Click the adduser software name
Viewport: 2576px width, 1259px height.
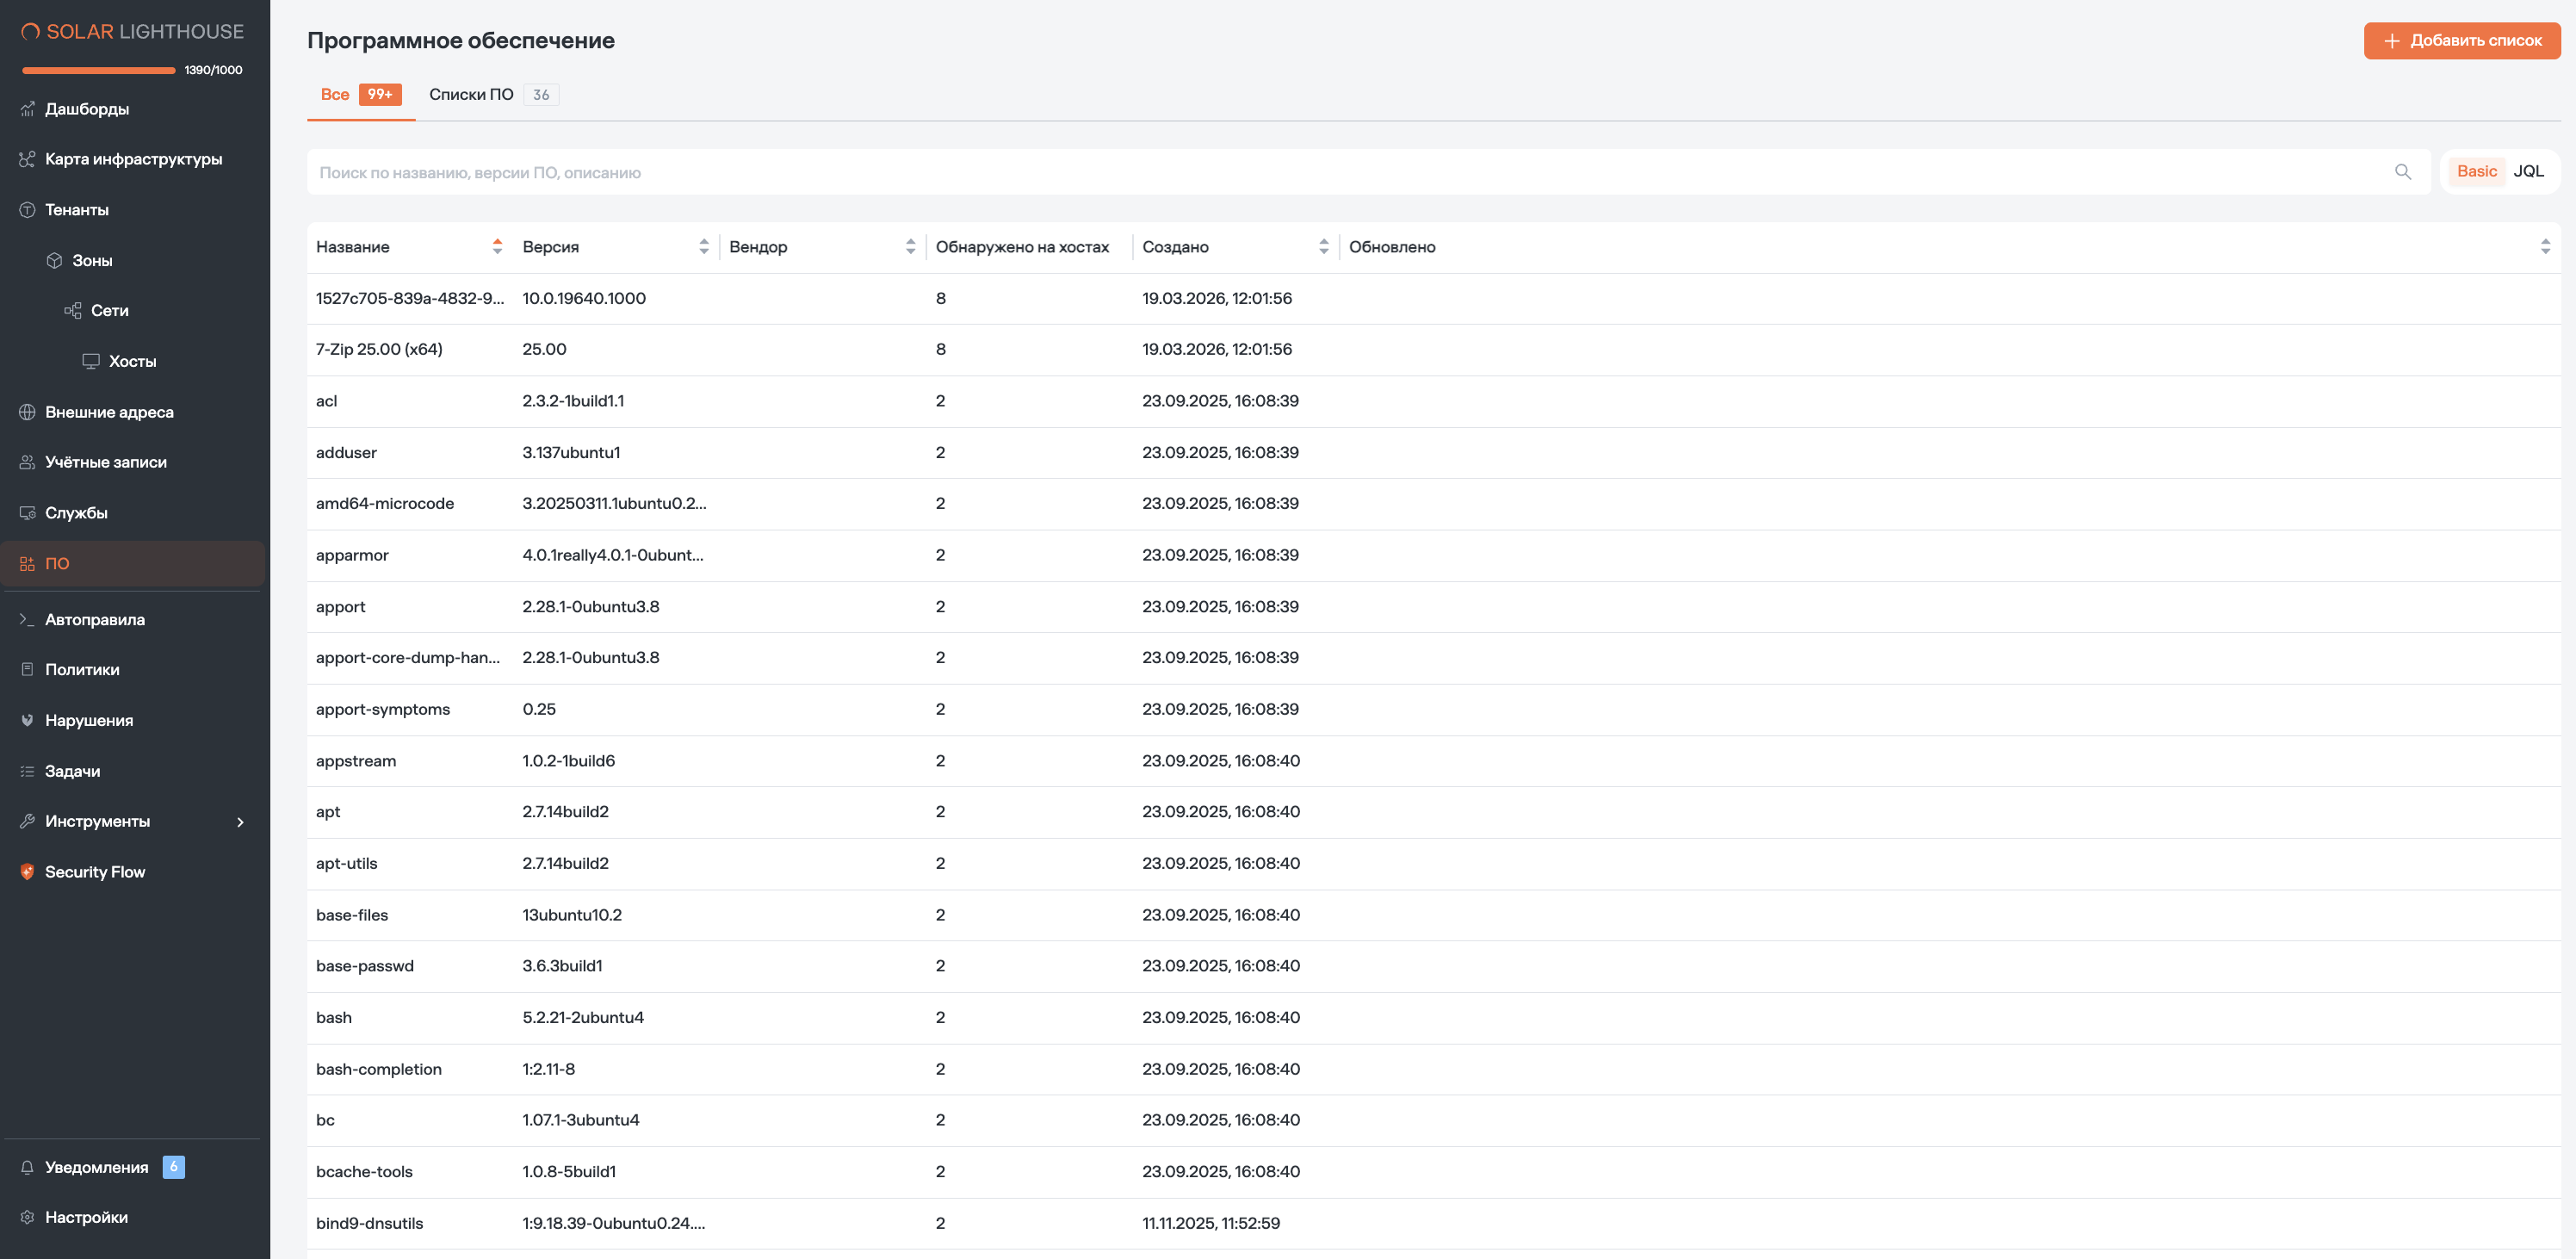point(346,453)
